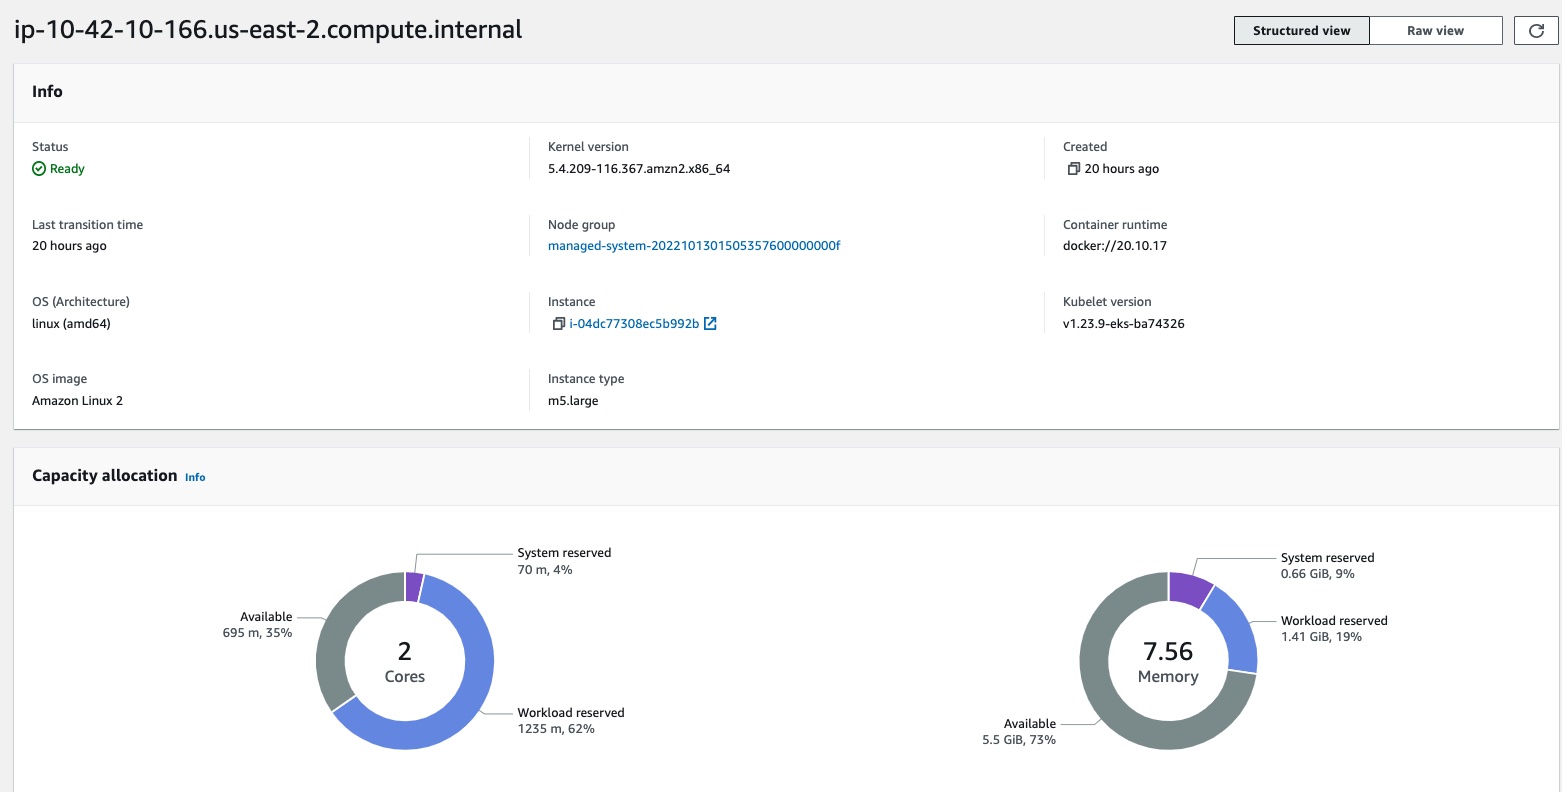Click the Info link beside Capacity allocation
The height and width of the screenshot is (792, 1562).
point(195,477)
